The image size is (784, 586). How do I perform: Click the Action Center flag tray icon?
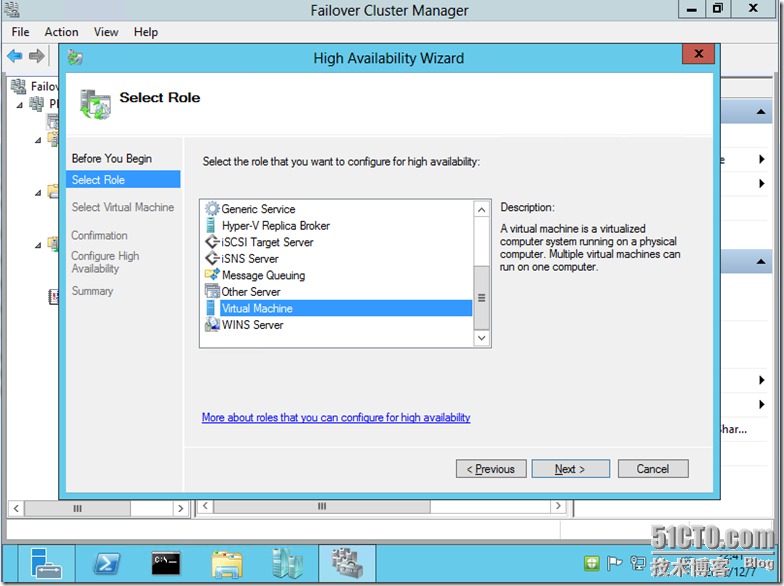pos(614,564)
